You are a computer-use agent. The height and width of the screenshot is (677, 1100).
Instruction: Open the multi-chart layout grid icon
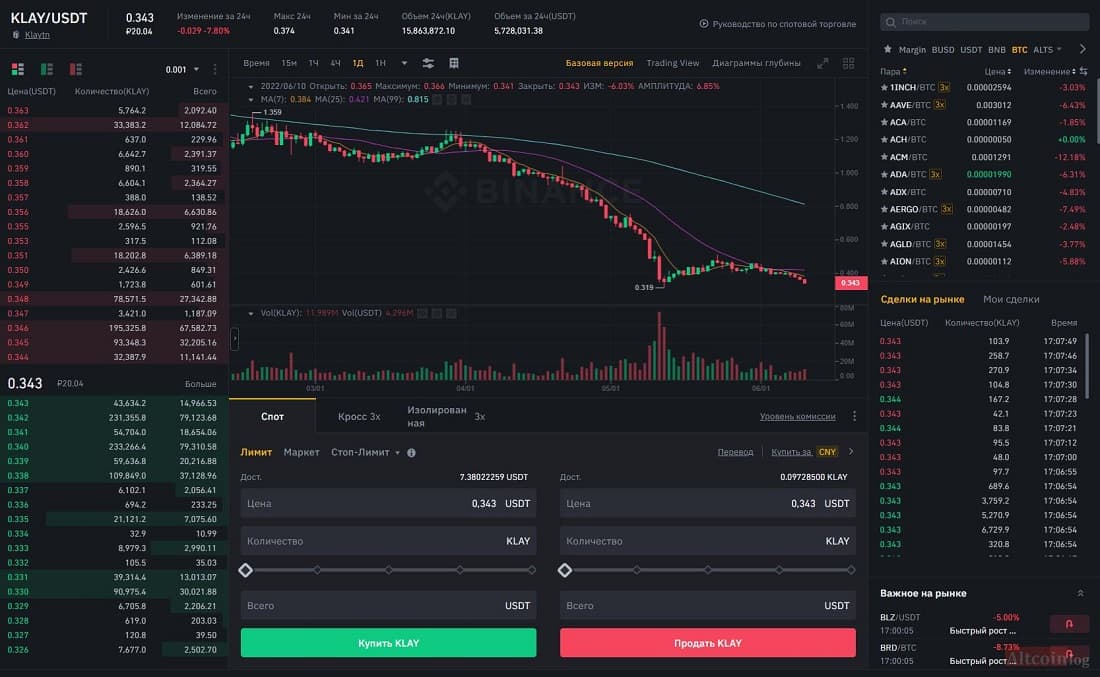pos(848,63)
